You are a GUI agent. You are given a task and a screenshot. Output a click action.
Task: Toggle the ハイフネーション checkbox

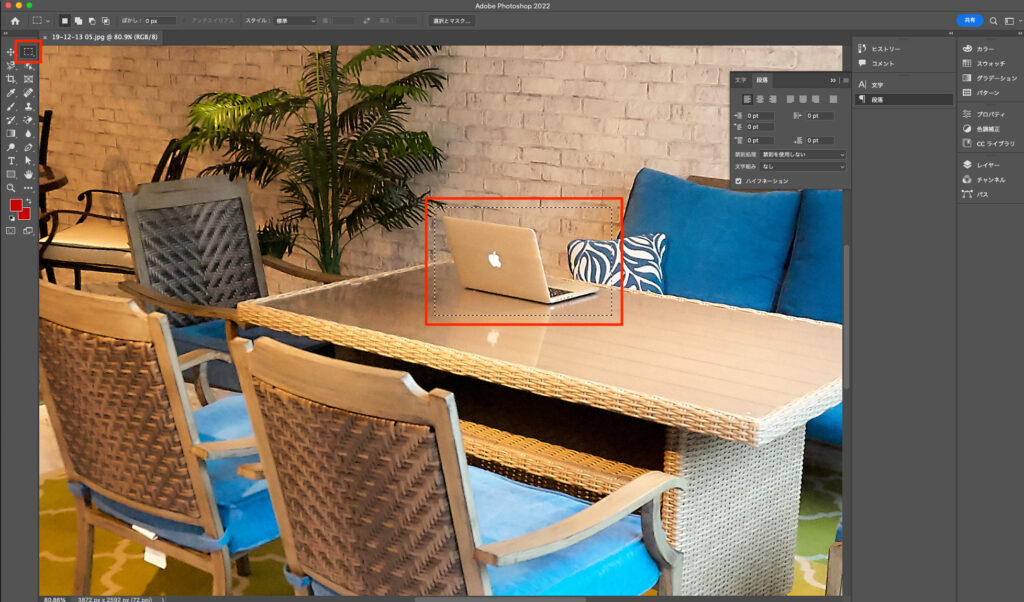[738, 181]
